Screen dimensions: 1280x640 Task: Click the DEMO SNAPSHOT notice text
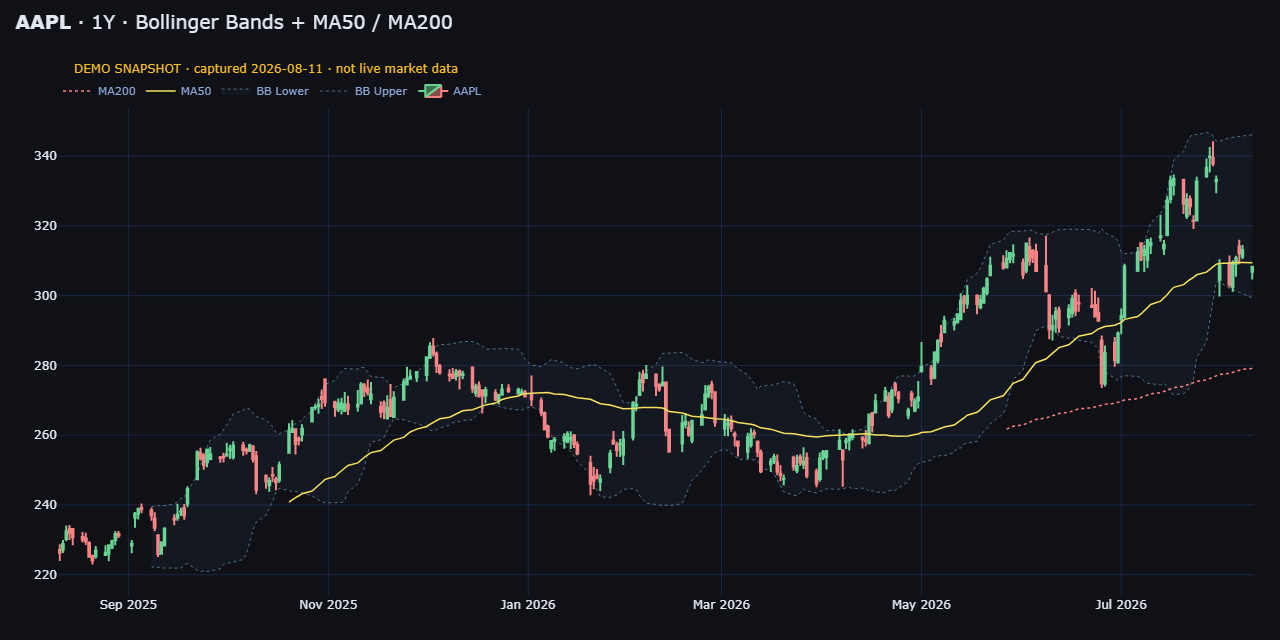(x=266, y=69)
